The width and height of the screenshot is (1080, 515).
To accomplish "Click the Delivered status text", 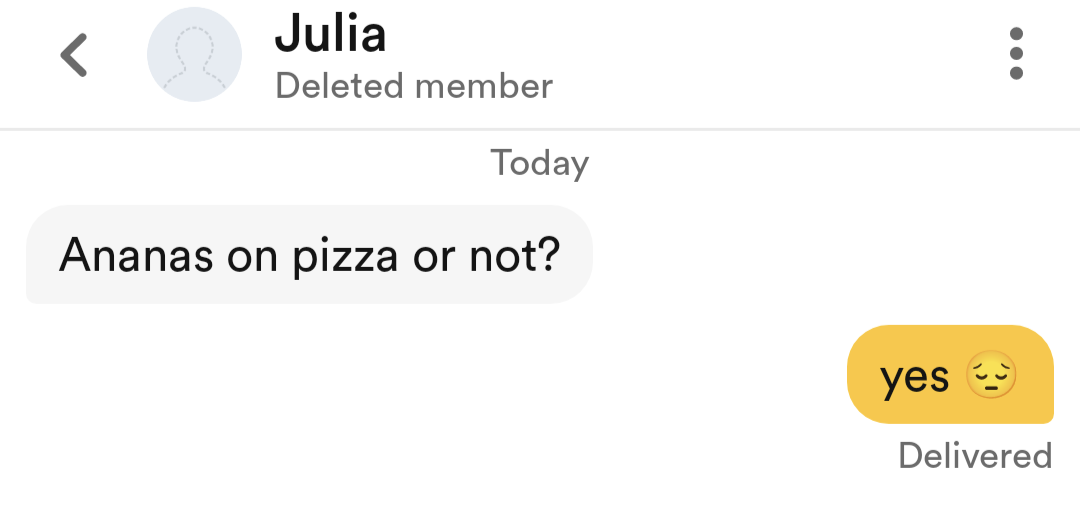I will coord(975,455).
